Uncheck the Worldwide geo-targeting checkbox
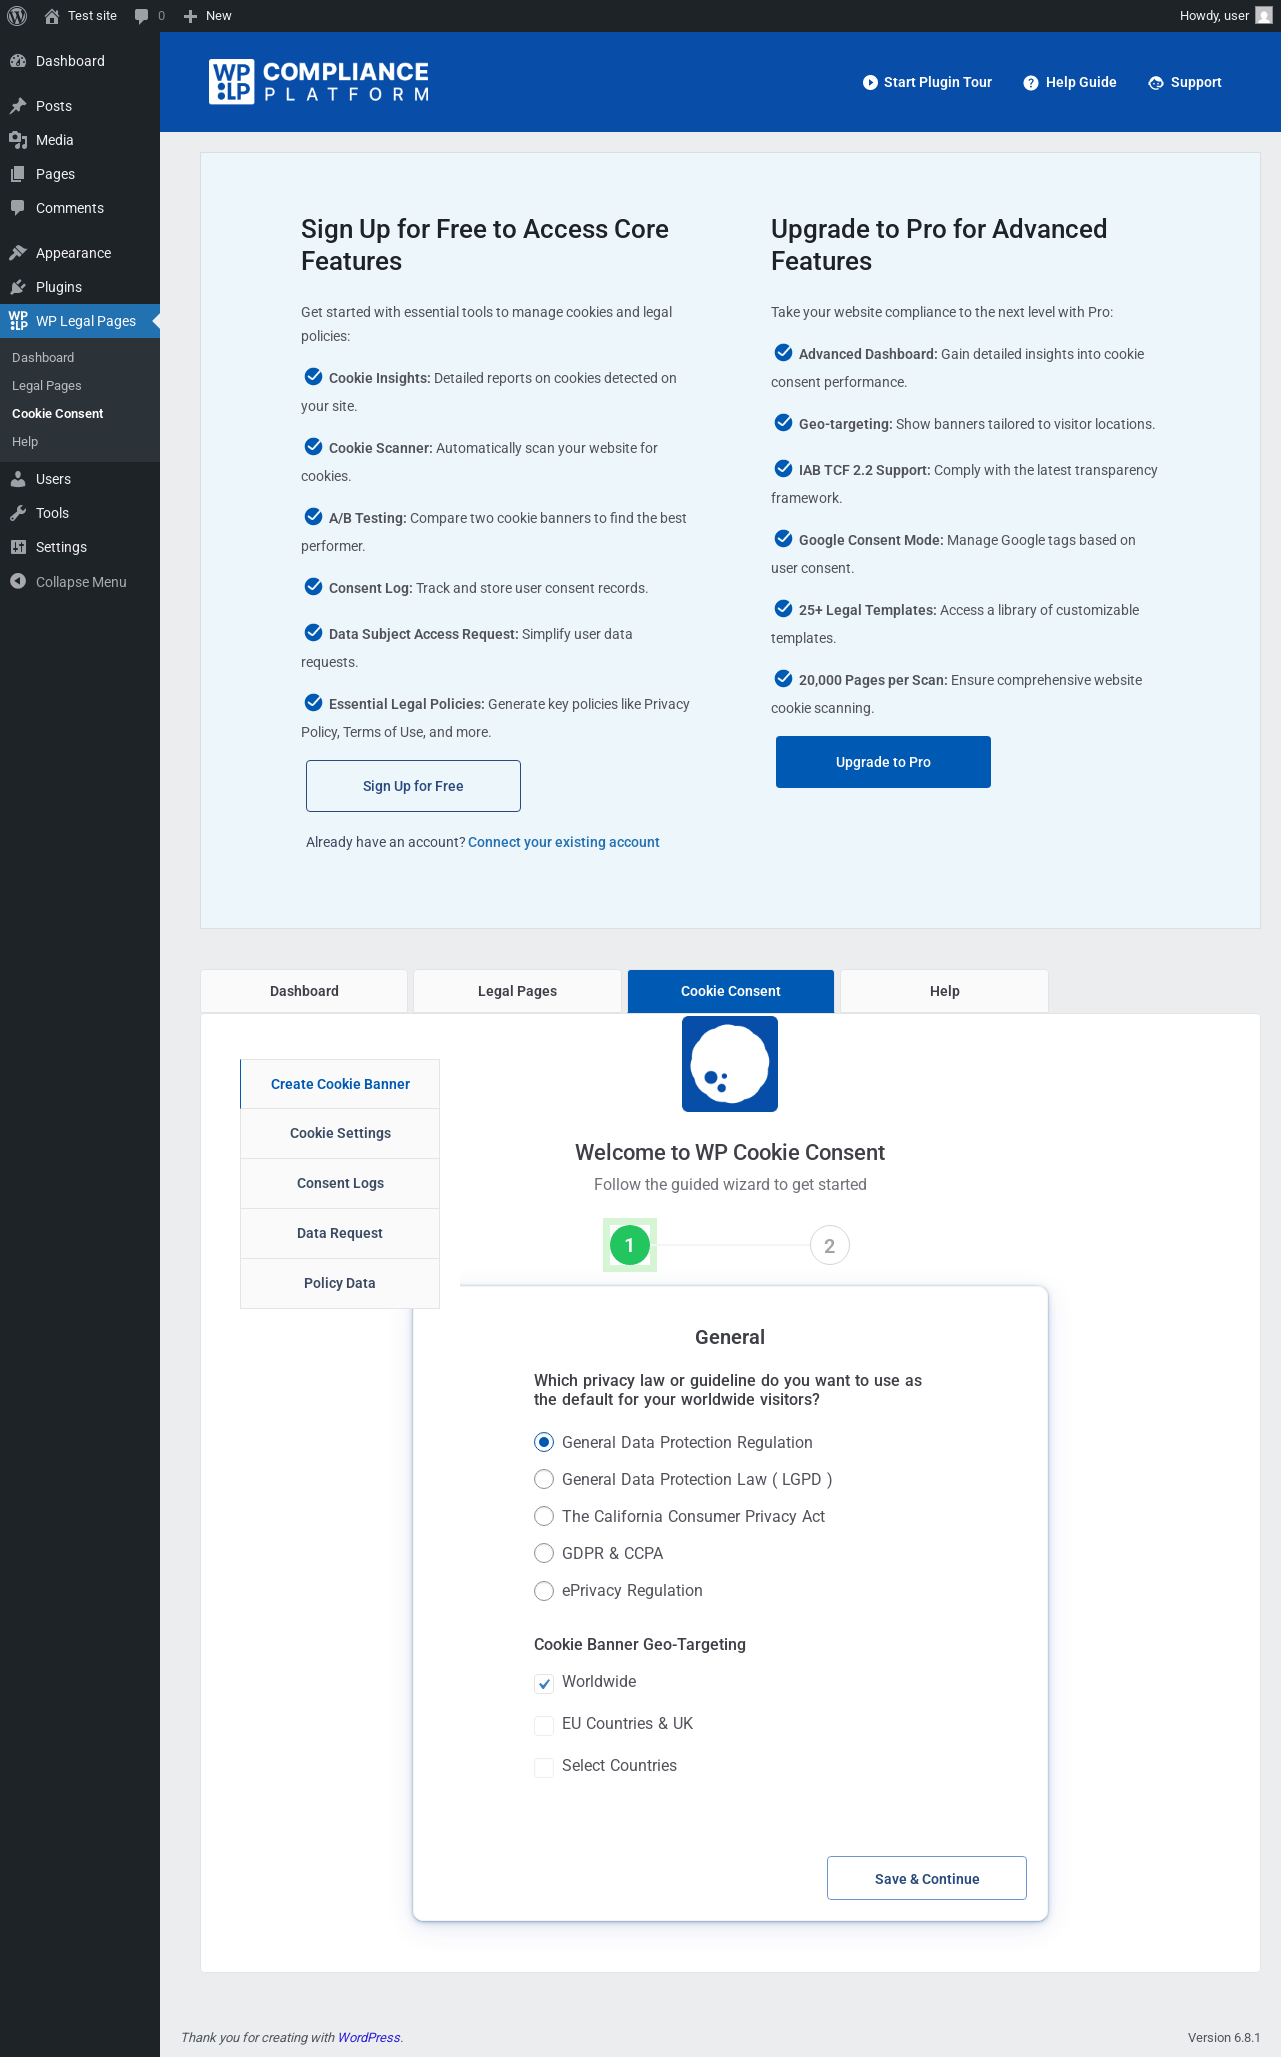1281x2057 pixels. tap(544, 1683)
